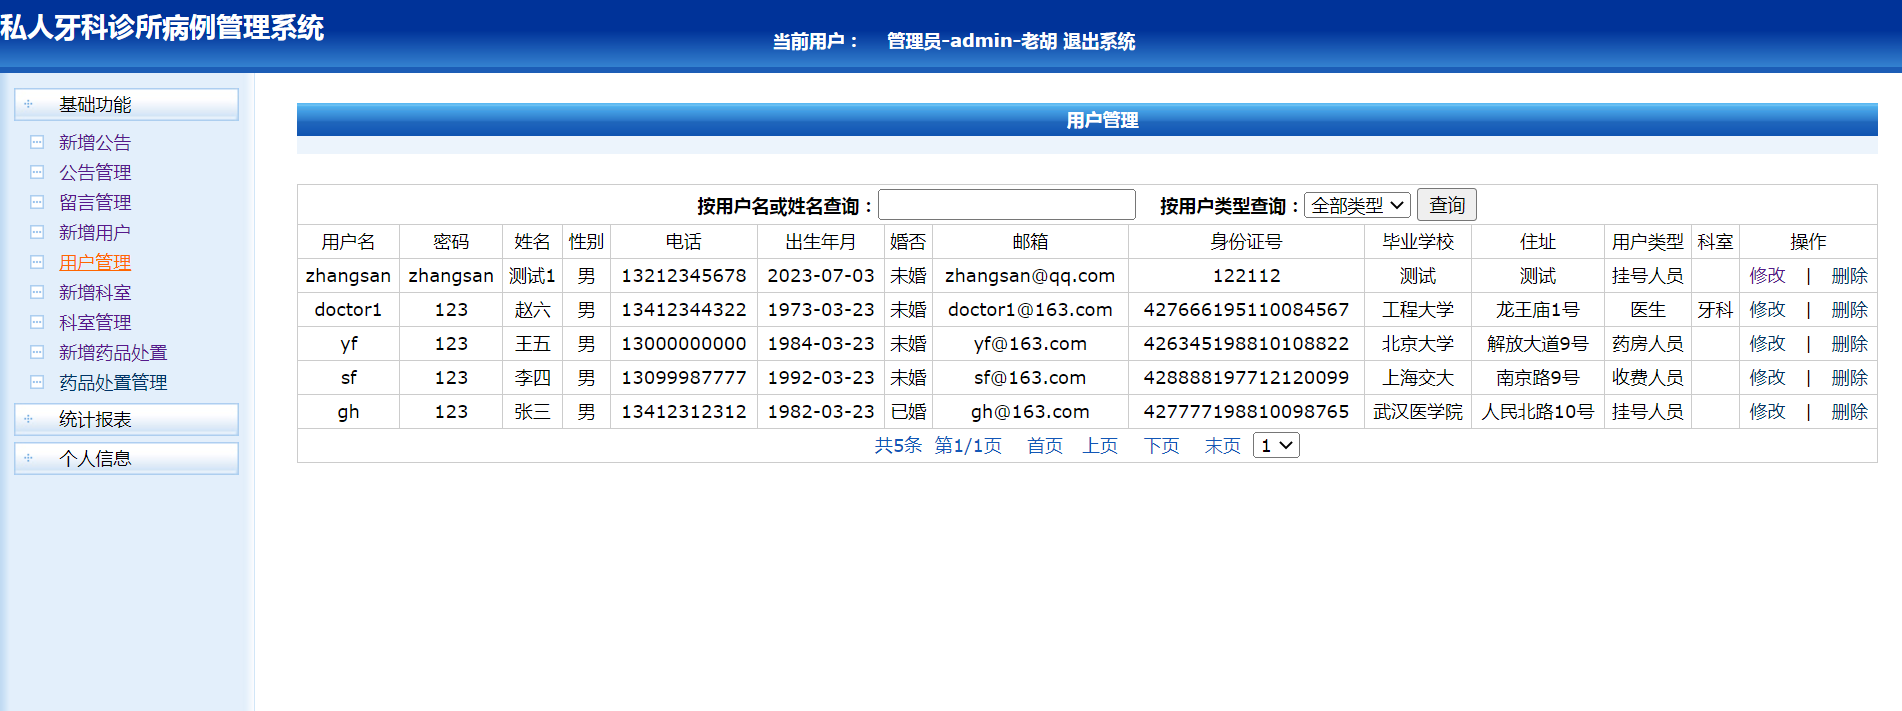Collapse the 基础功能 section
The height and width of the screenshot is (711, 1902).
tap(126, 104)
